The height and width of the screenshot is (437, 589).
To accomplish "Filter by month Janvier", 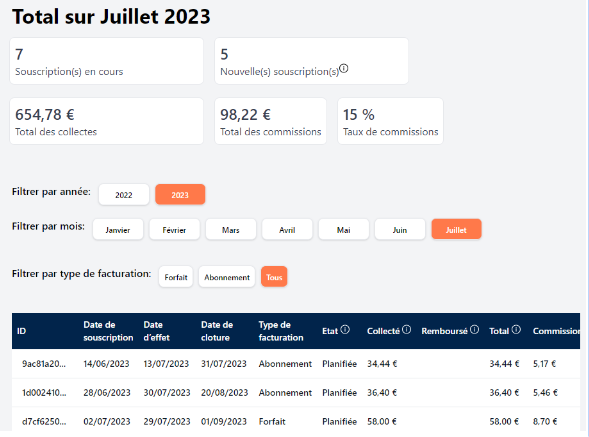I will coord(118,230).
